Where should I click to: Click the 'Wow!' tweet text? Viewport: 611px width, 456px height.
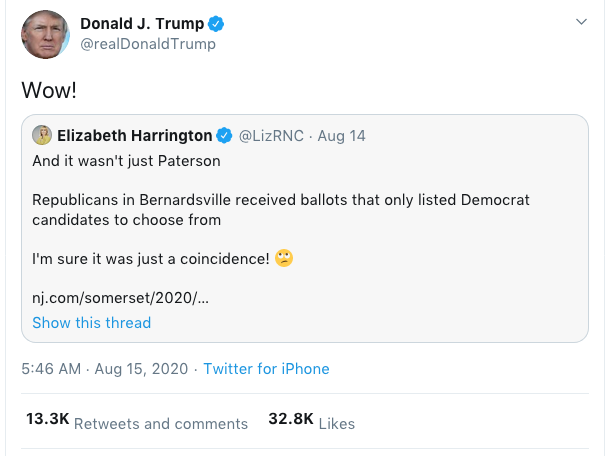point(49,90)
